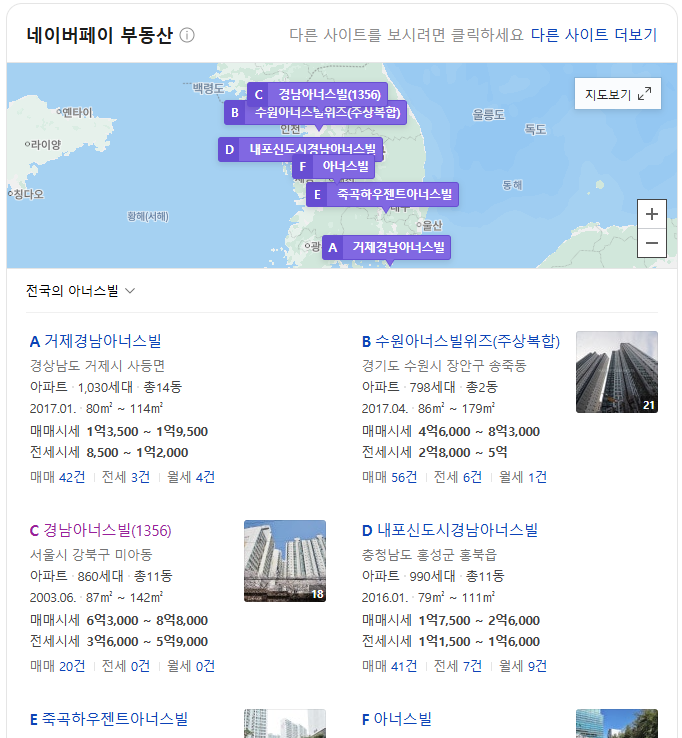Click 전세 0건 for 경남아너스빌(1356)
The image size is (682, 738).
[x=126, y=666]
